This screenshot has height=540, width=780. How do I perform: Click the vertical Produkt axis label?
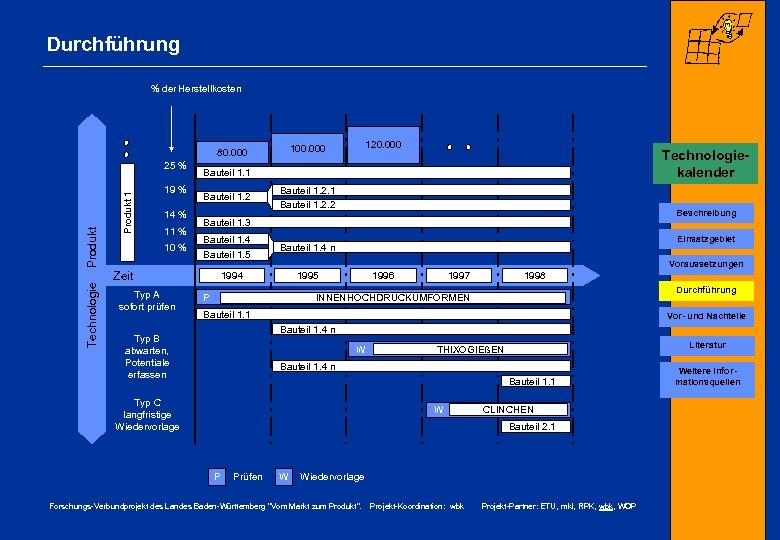point(92,247)
